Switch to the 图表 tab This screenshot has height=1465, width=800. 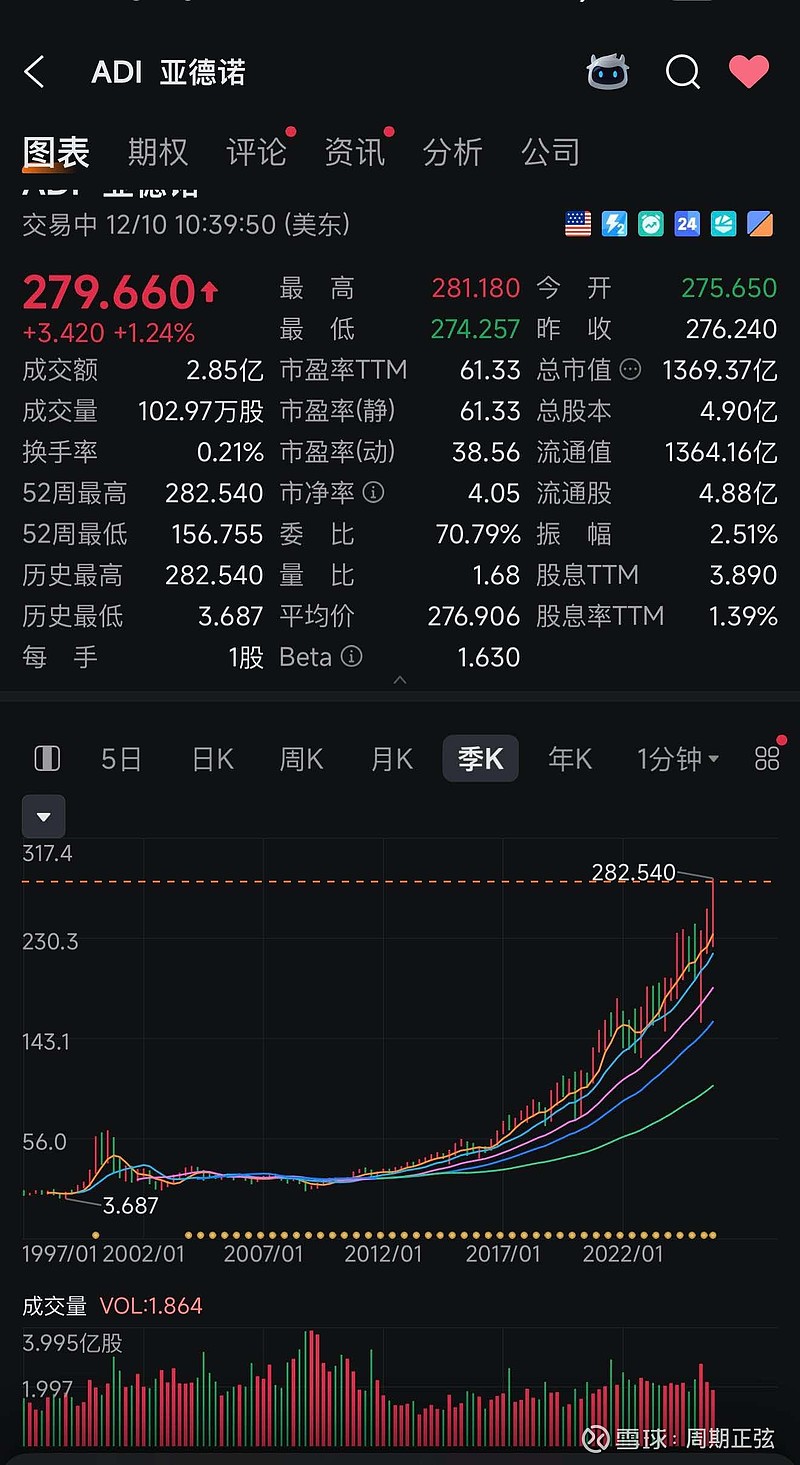point(56,152)
